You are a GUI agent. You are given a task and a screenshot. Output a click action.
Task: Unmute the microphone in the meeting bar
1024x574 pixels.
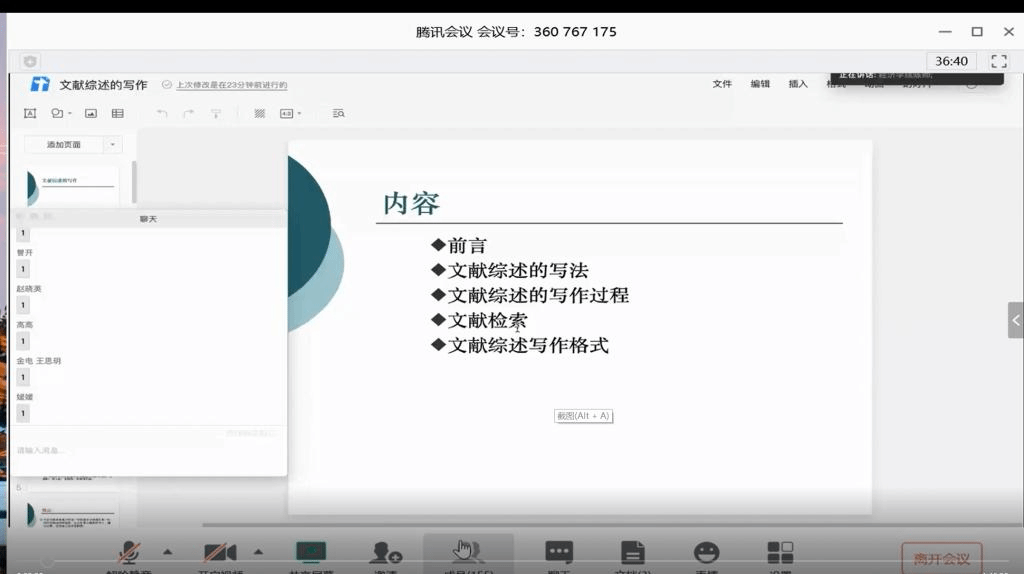point(128,553)
